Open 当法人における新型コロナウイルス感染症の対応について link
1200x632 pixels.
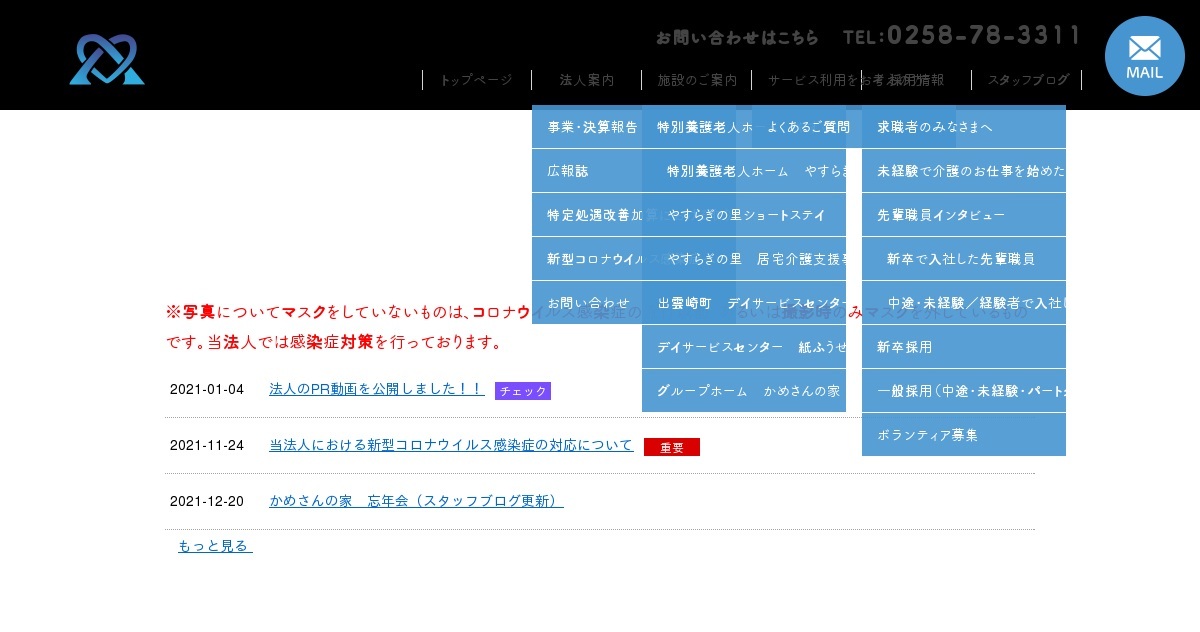(x=451, y=445)
